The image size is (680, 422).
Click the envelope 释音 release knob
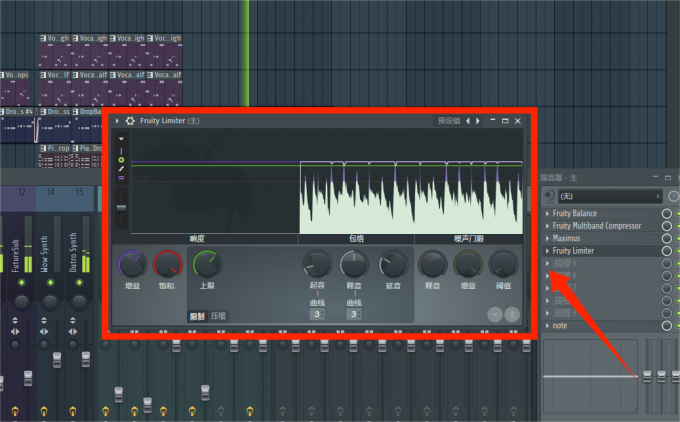coord(354,264)
